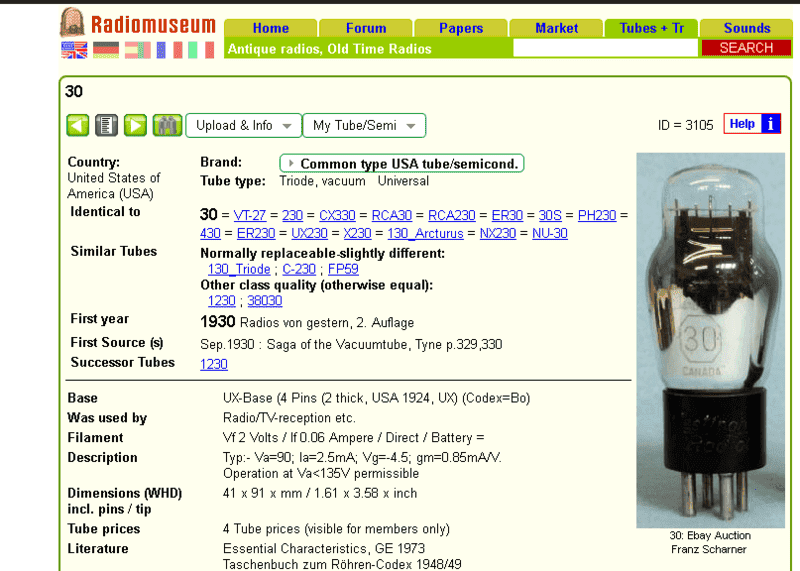This screenshot has height=571, width=800.
Task: Open the 430 tube link
Action: click(210, 233)
